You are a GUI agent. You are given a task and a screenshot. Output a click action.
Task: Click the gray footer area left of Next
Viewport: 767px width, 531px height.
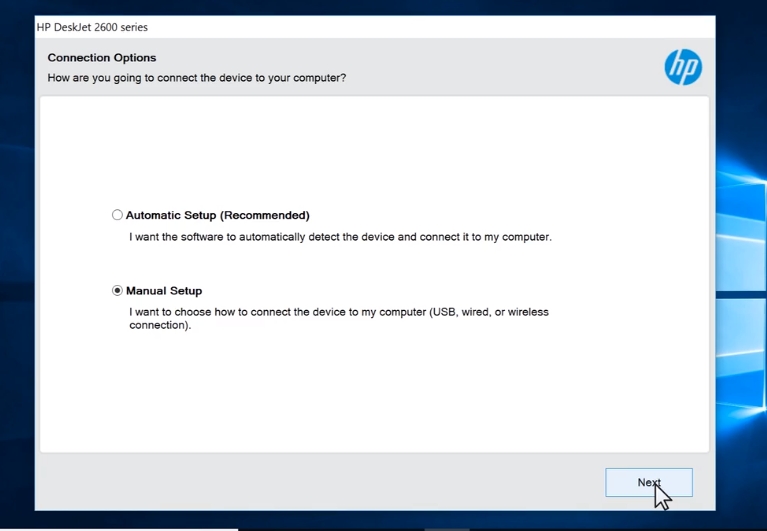(300, 482)
